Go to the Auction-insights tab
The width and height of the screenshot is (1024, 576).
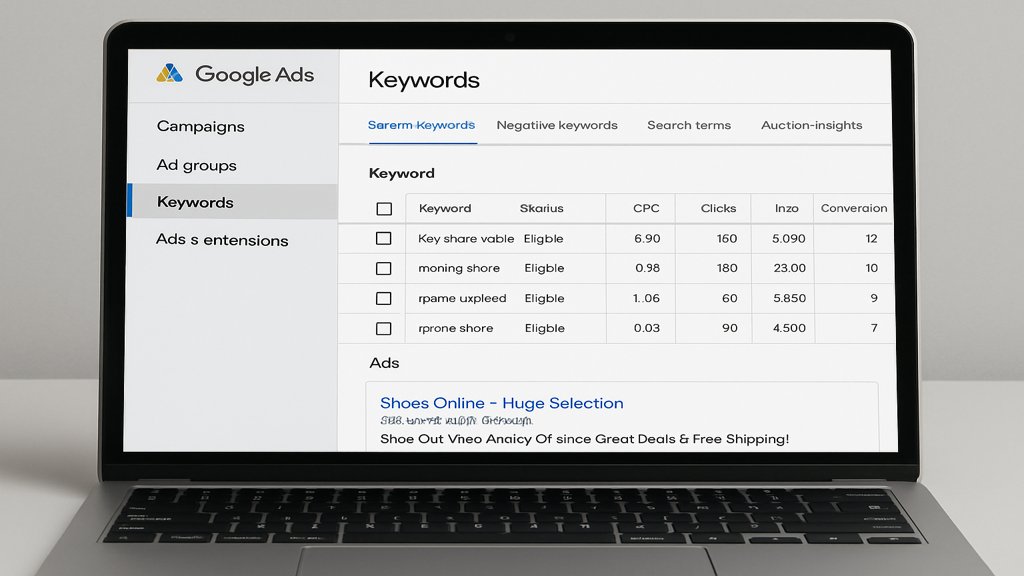point(811,126)
